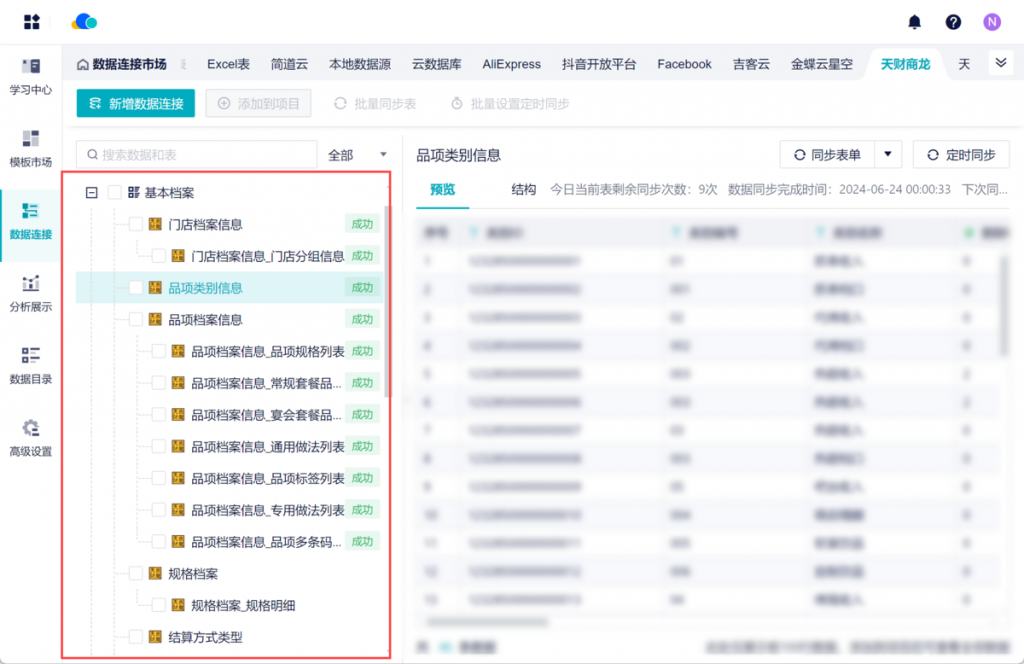Click table icon of 品项档案信息_通用做法列表
The image size is (1024, 664).
coord(178,447)
